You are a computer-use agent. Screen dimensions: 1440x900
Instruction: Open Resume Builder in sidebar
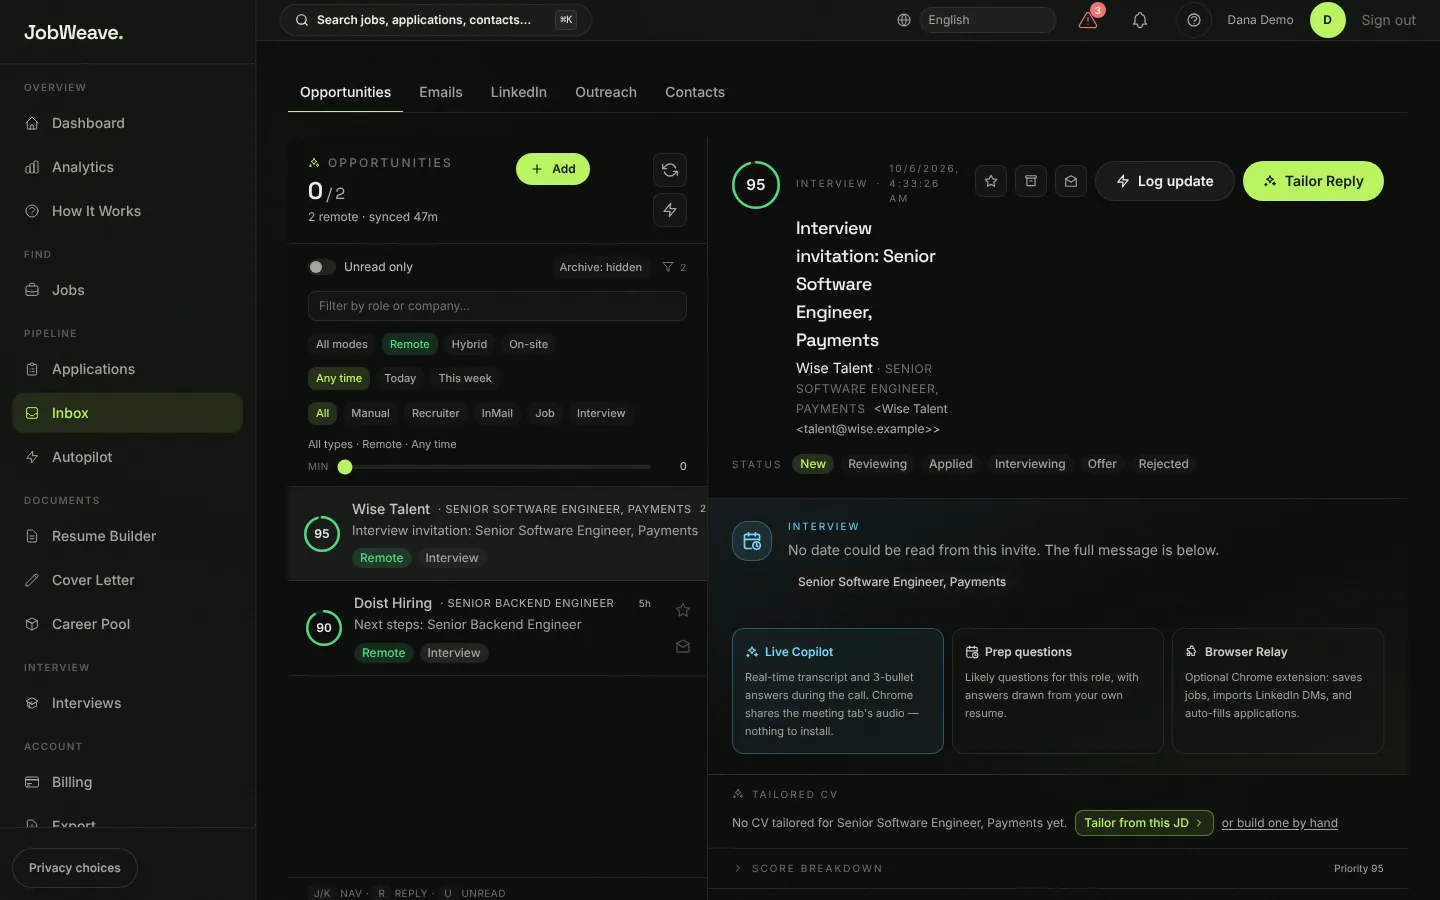pos(127,536)
